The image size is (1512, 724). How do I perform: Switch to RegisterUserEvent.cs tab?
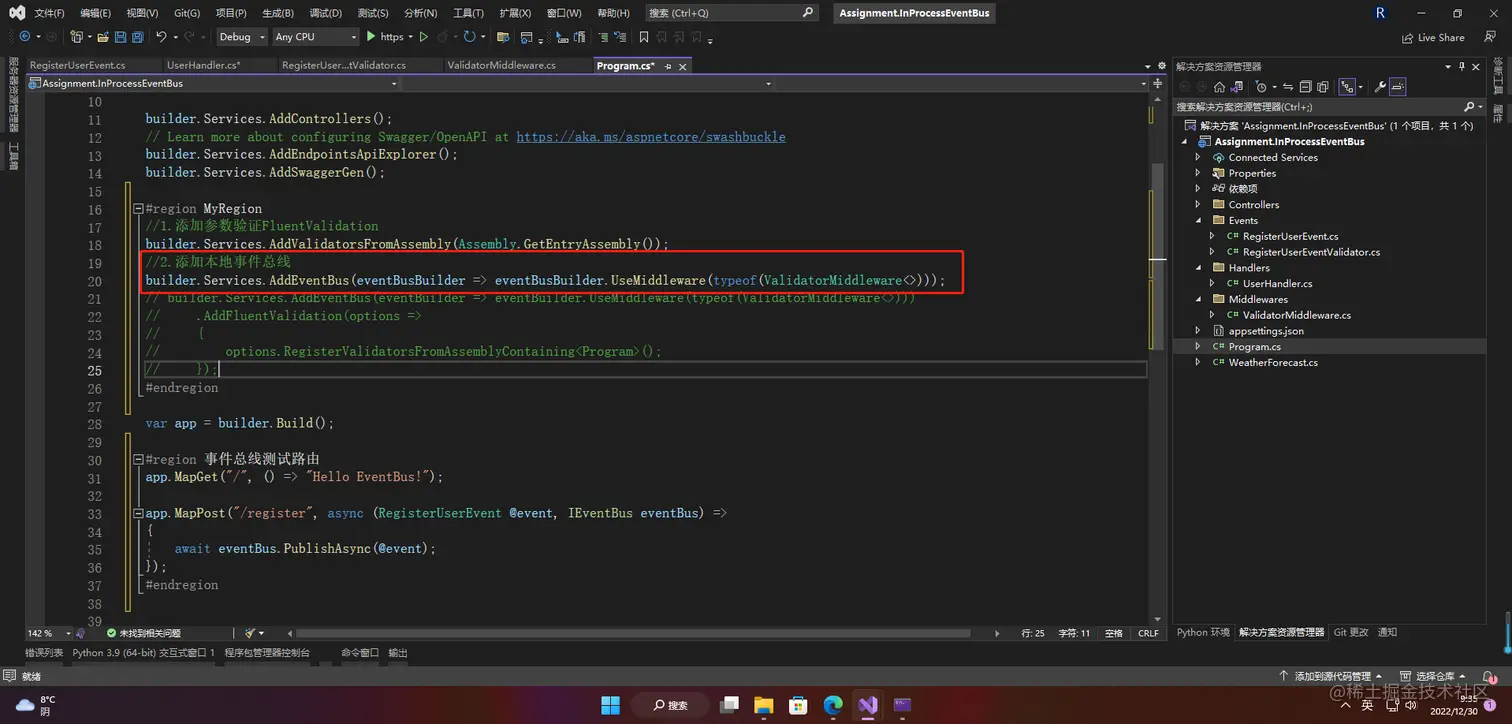(x=78, y=65)
